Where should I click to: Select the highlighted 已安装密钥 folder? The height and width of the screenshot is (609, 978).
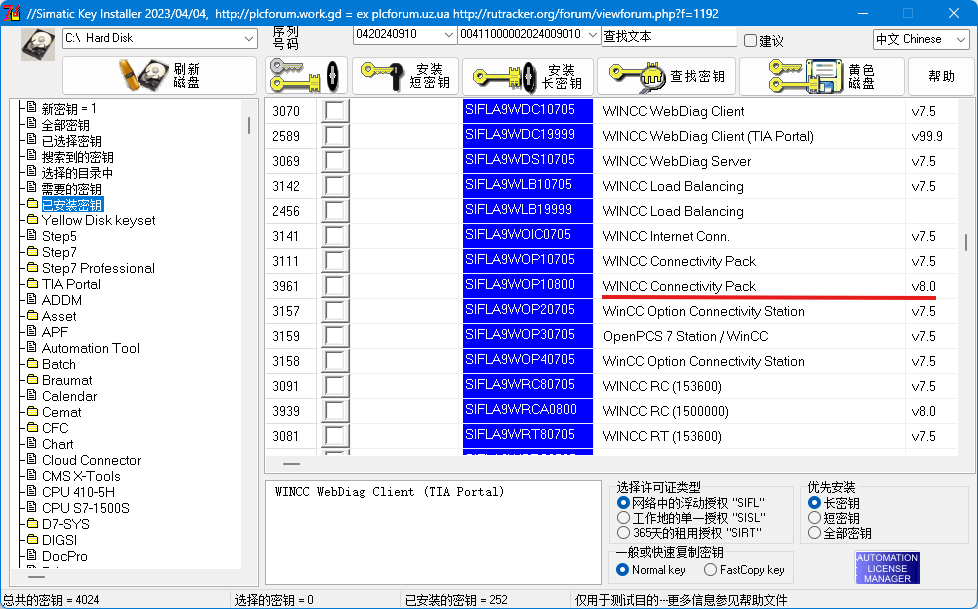tap(72, 205)
